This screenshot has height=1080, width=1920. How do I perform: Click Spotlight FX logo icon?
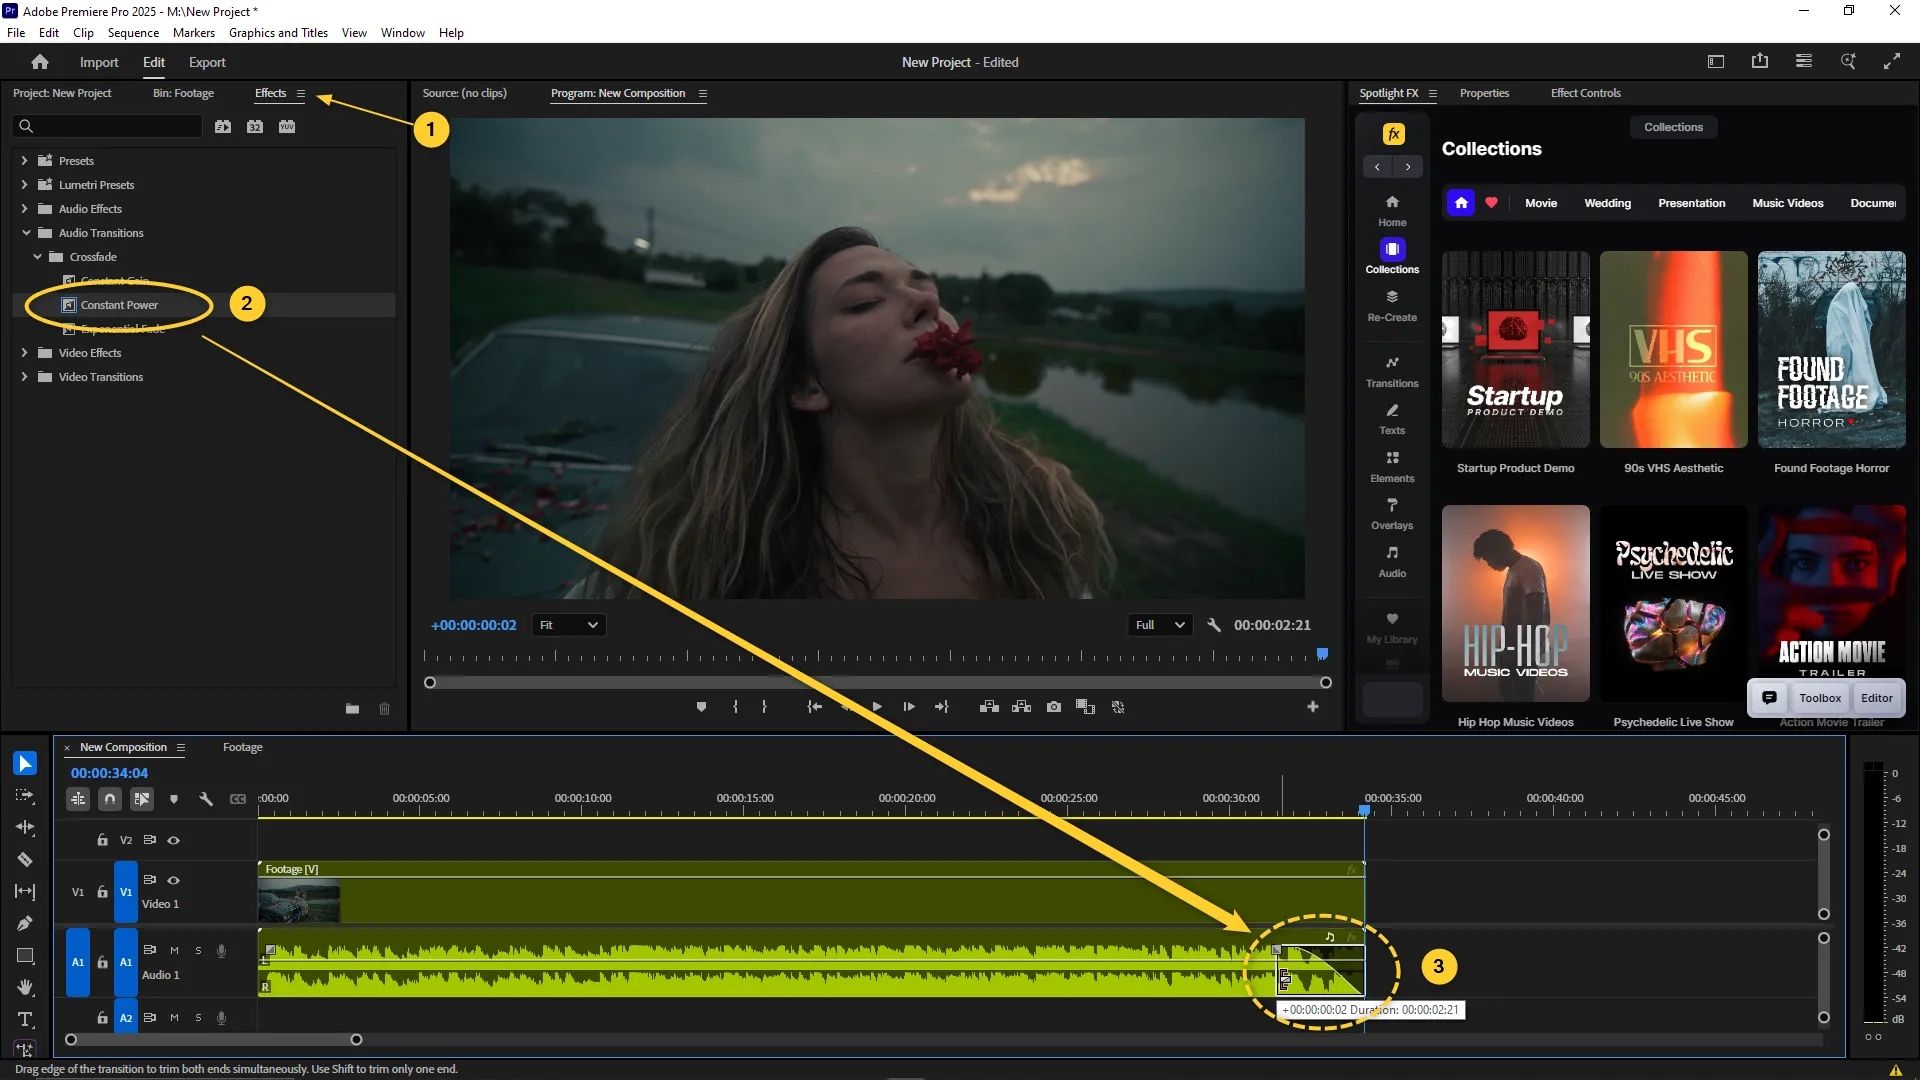[x=1393, y=134]
